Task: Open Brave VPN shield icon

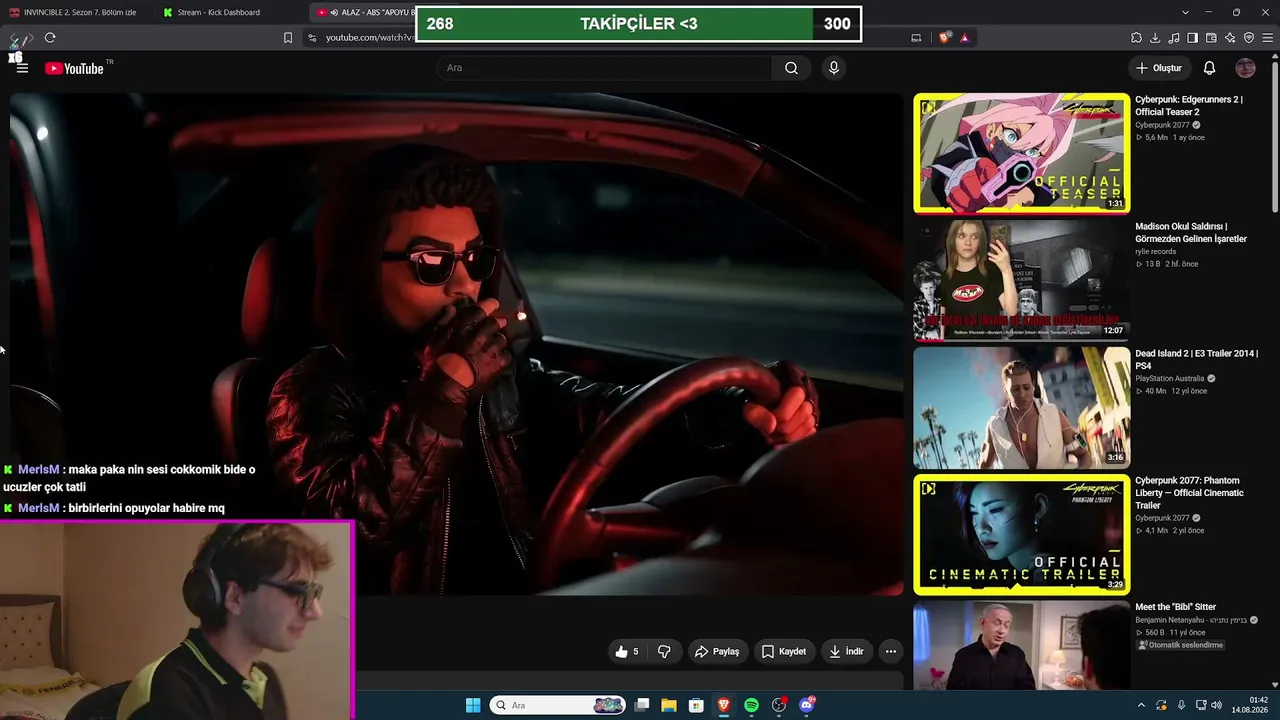Action: coord(1249,38)
